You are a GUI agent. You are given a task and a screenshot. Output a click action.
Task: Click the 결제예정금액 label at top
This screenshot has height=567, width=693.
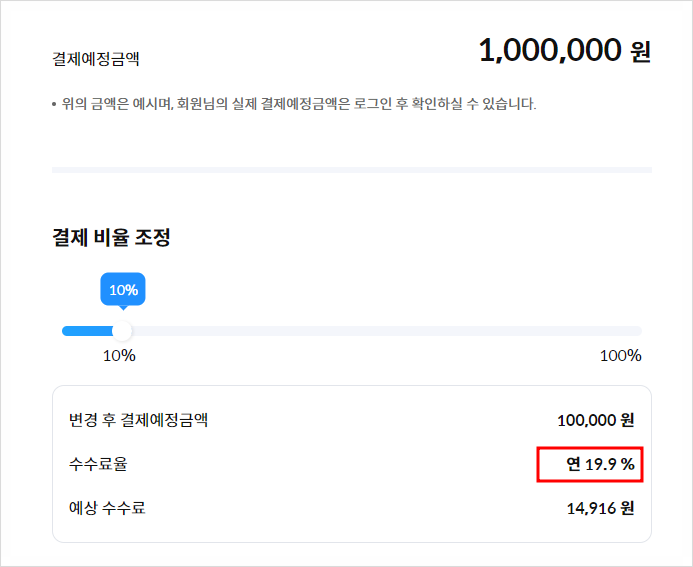(x=96, y=59)
